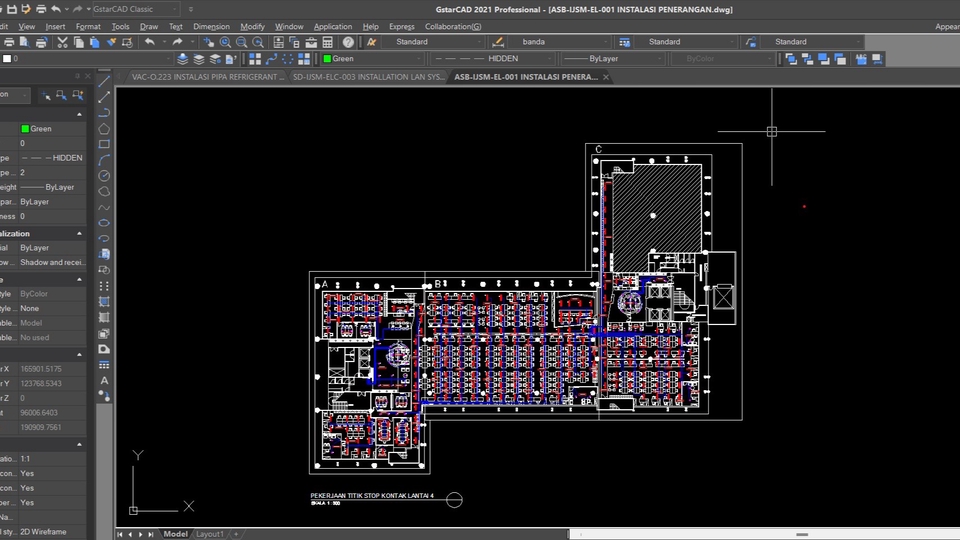Open the ByLayer lineweight dropdown
The image size is (960, 540).
[x=613, y=59]
